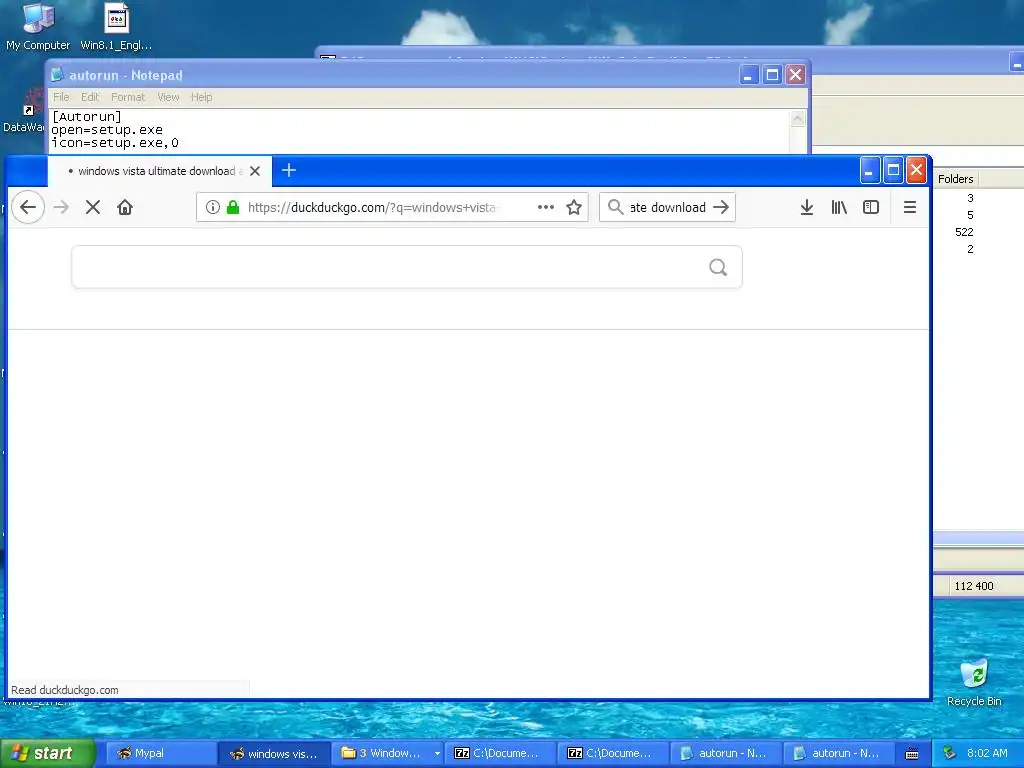This screenshot has width=1024, height=768.
Task: Switch to windows vis... taskbar button
Action: (274, 753)
